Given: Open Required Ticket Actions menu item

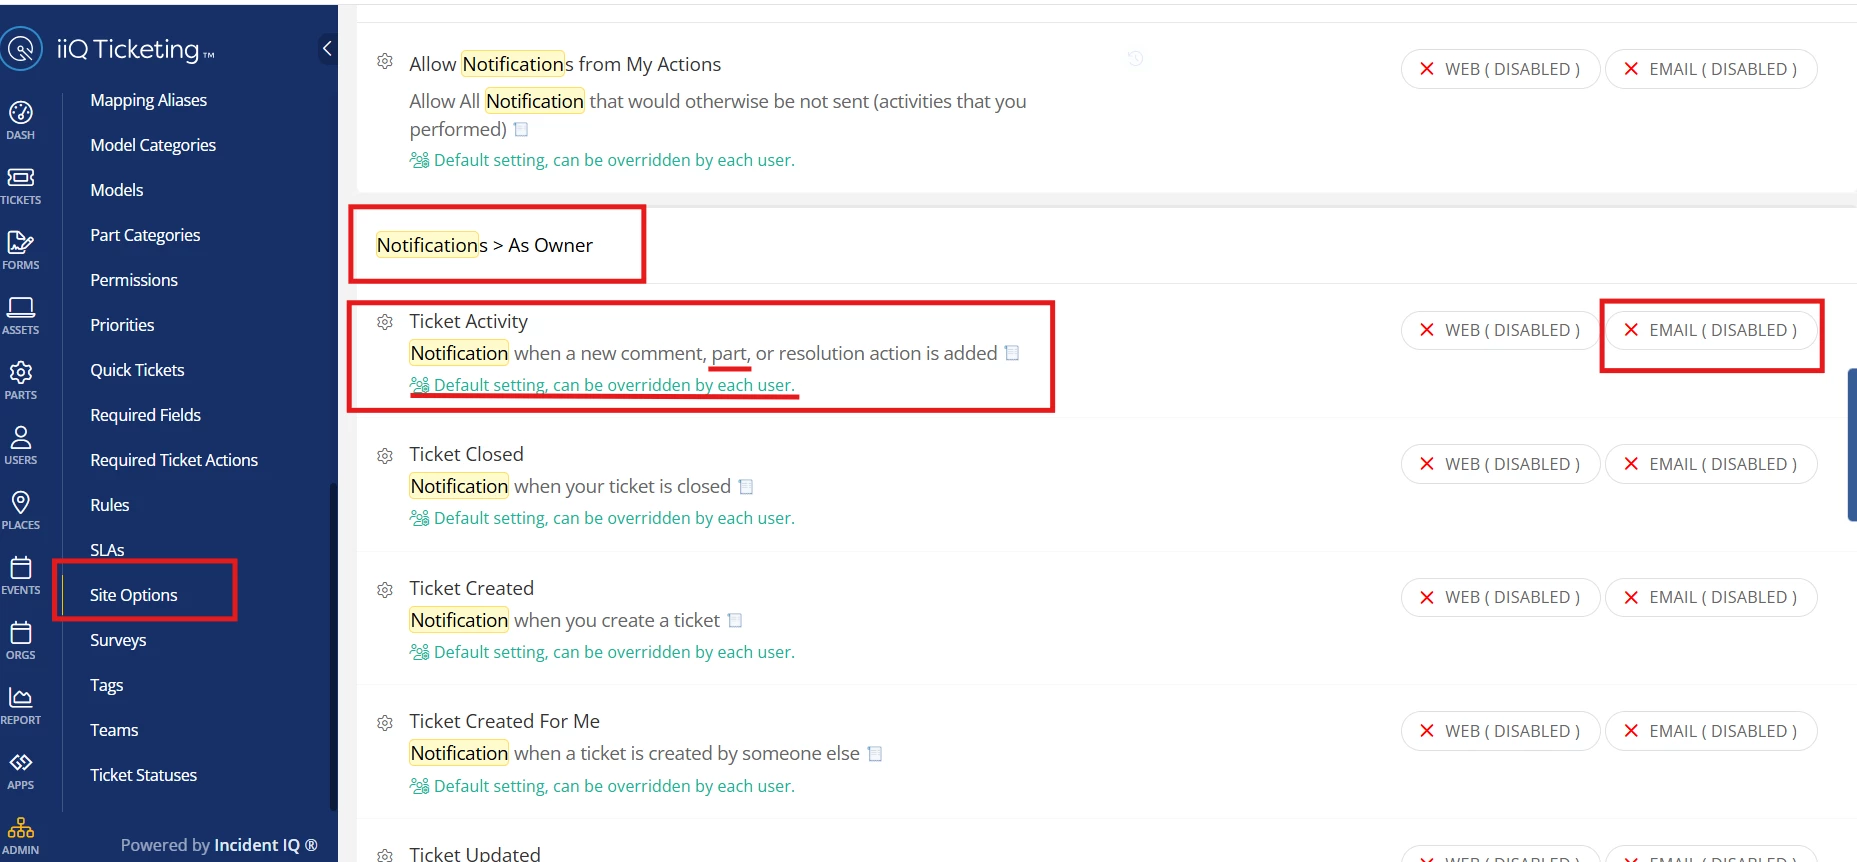Looking at the screenshot, I should click(174, 460).
